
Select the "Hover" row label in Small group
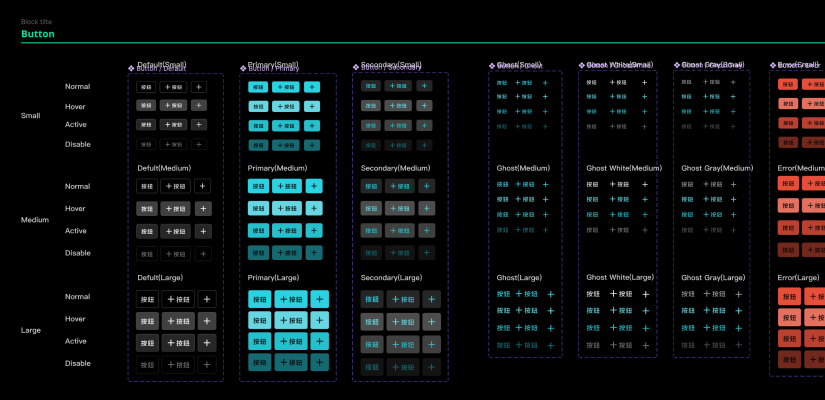pos(75,106)
